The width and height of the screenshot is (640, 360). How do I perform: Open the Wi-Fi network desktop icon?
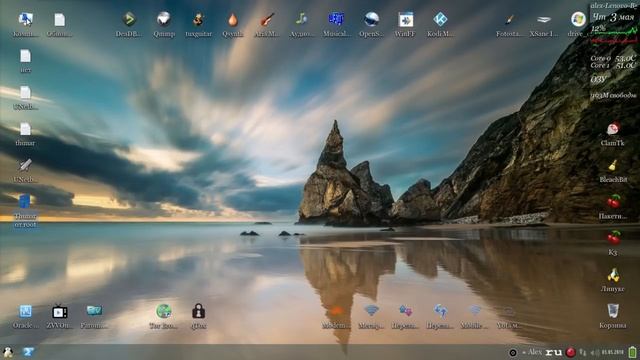(x=371, y=311)
